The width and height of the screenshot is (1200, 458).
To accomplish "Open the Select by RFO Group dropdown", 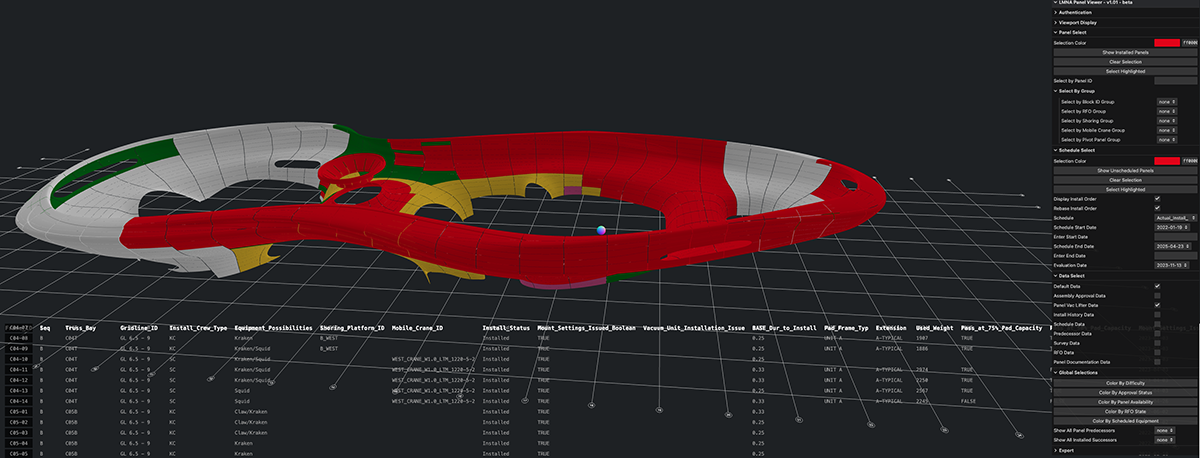I will [x=1165, y=111].
